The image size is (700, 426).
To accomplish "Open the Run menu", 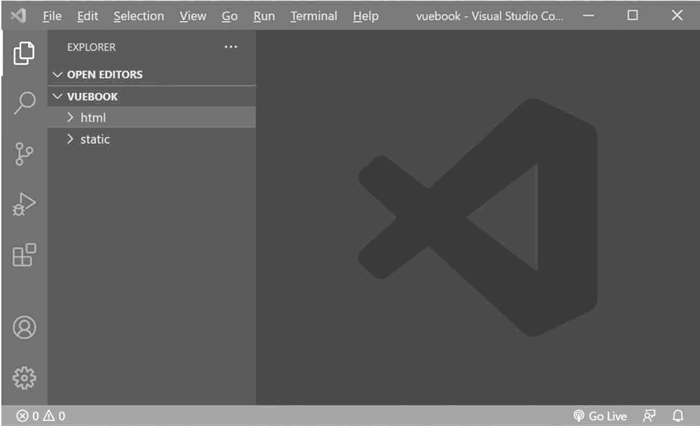I will pos(264,16).
